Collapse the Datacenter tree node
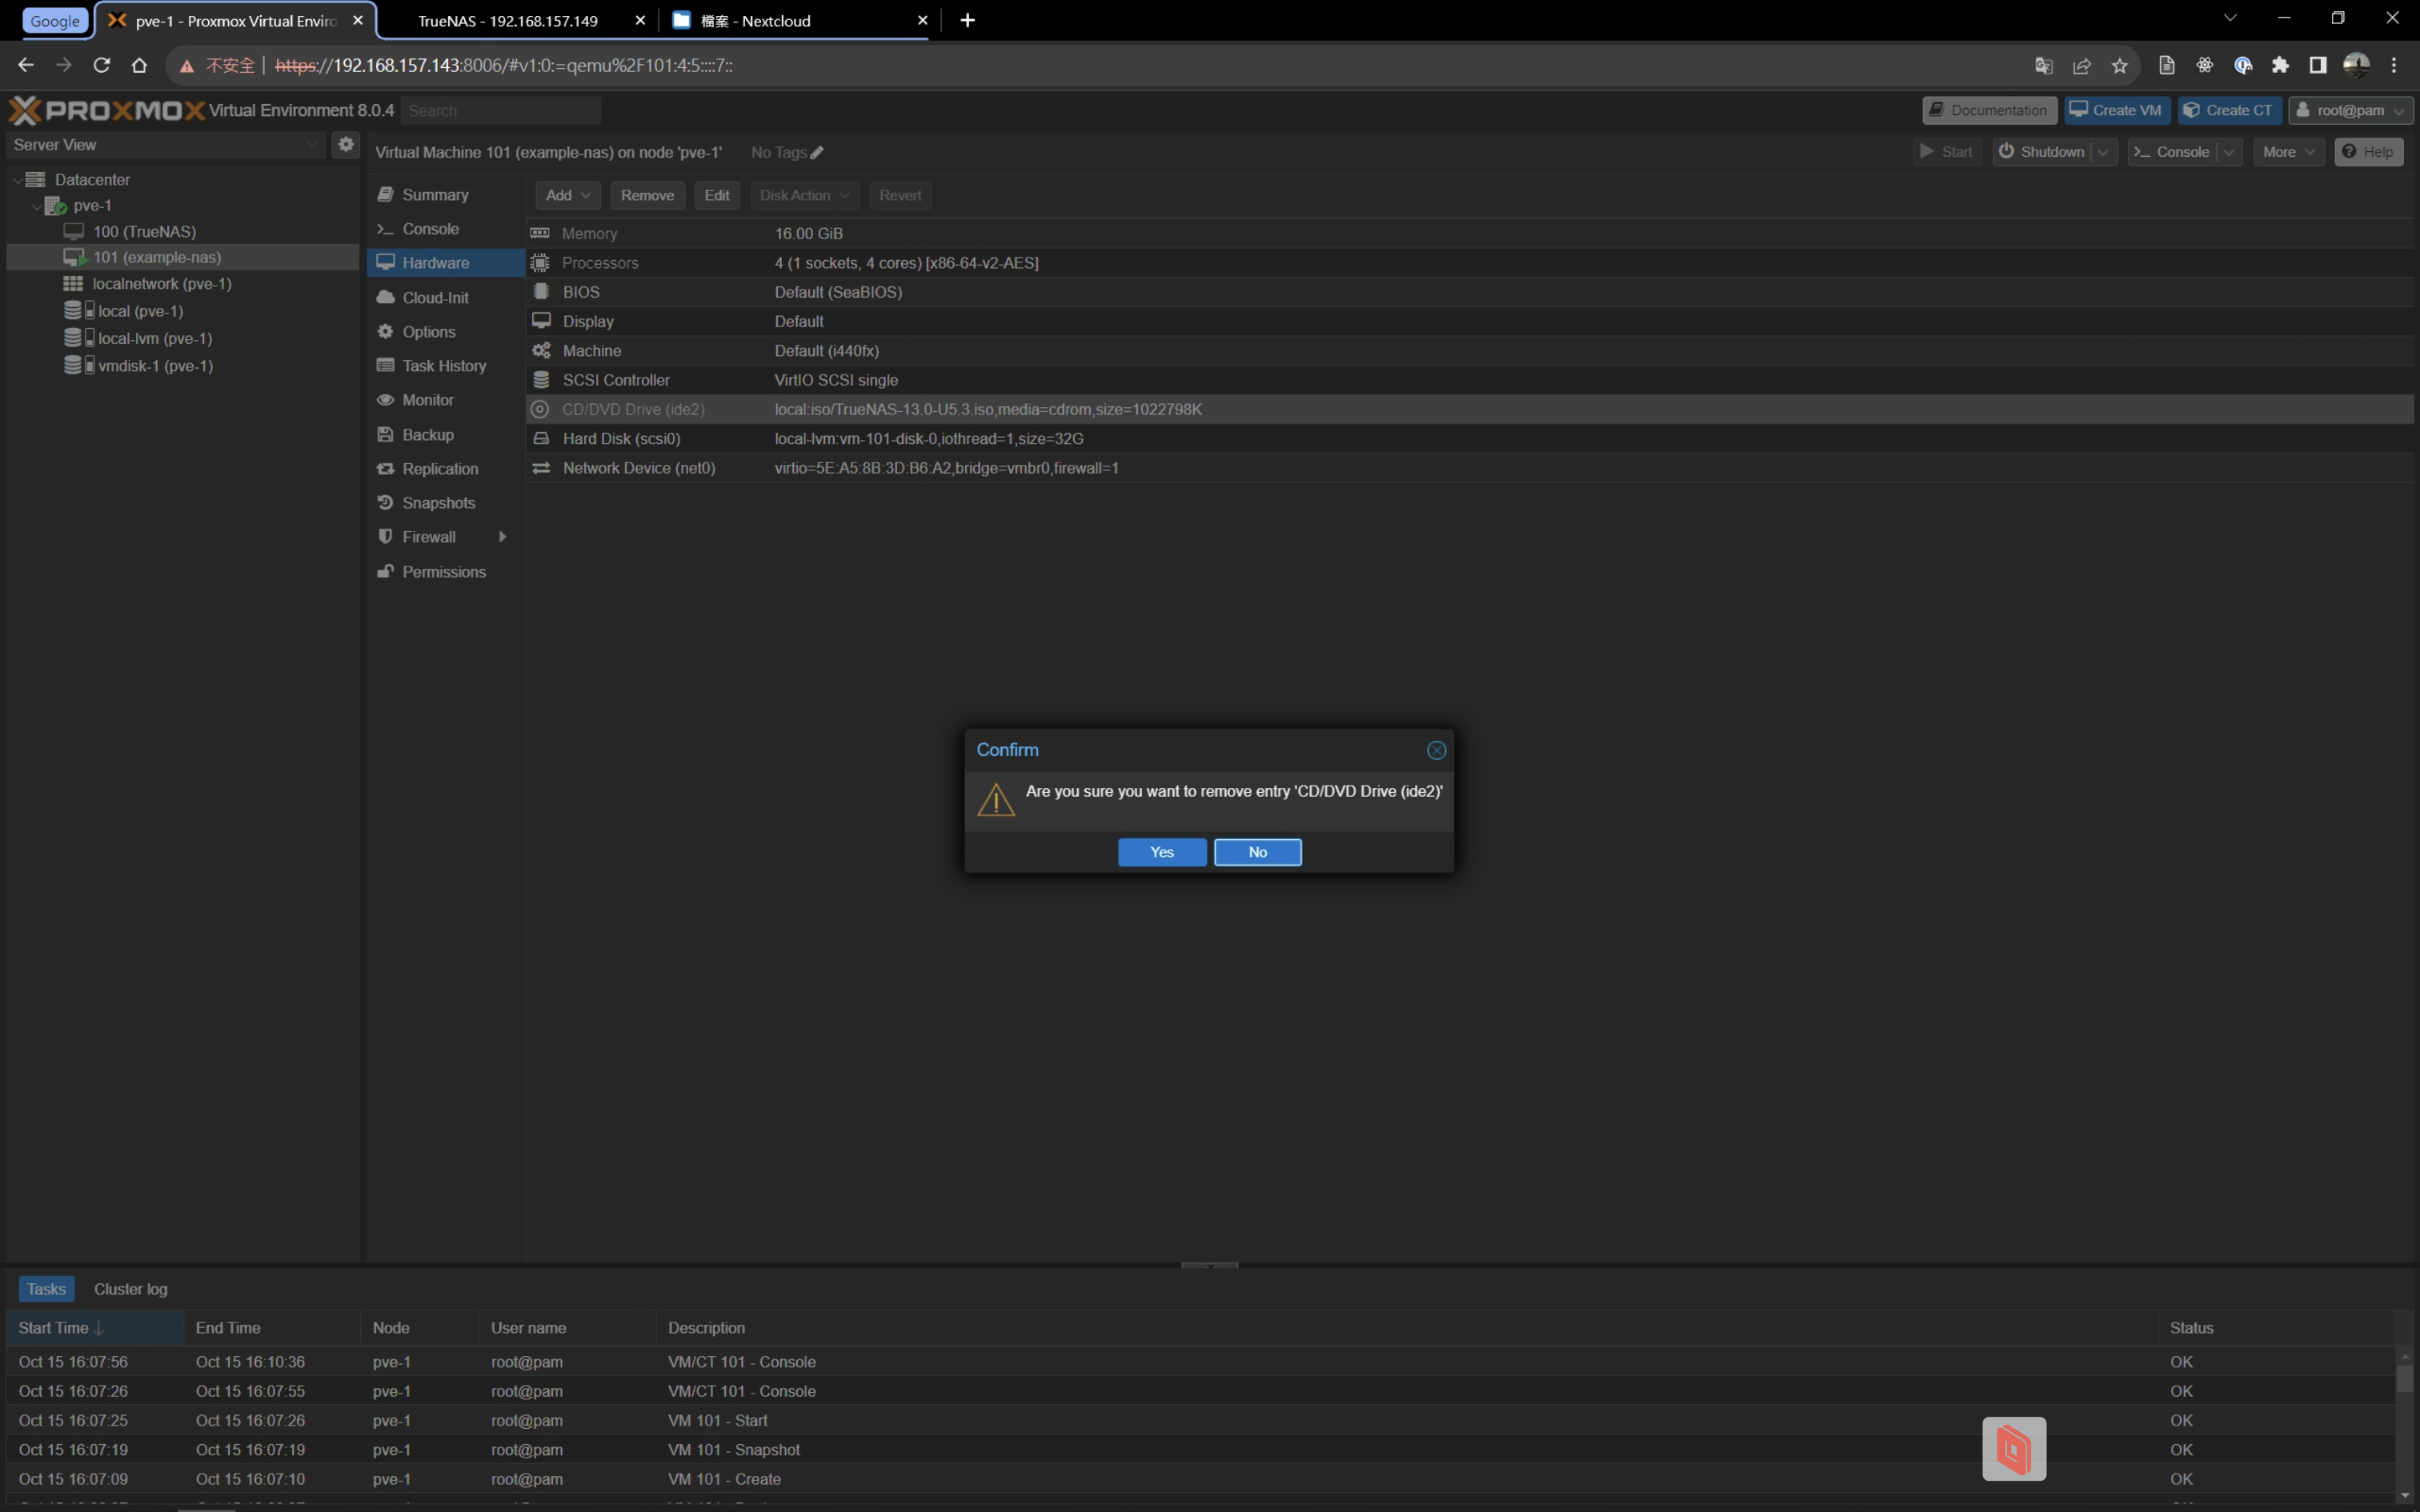This screenshot has height=1512, width=2420. tap(18, 180)
